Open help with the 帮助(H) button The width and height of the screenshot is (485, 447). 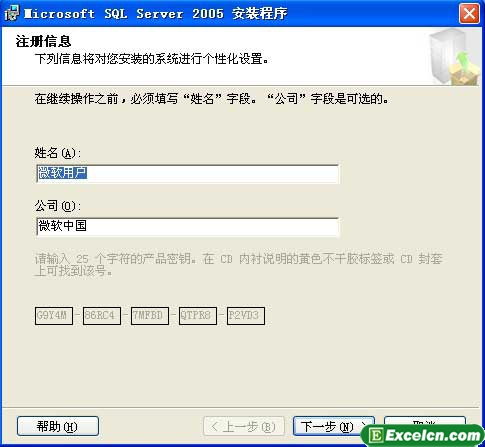tap(58, 426)
